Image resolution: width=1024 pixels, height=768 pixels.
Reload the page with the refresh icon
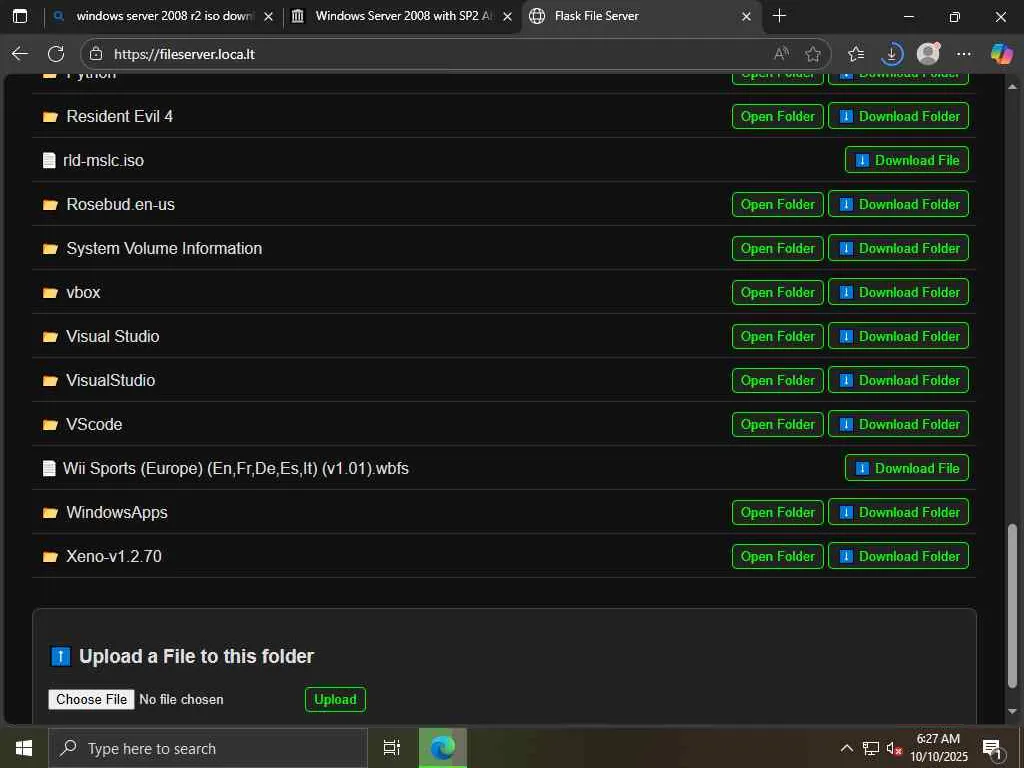click(56, 54)
